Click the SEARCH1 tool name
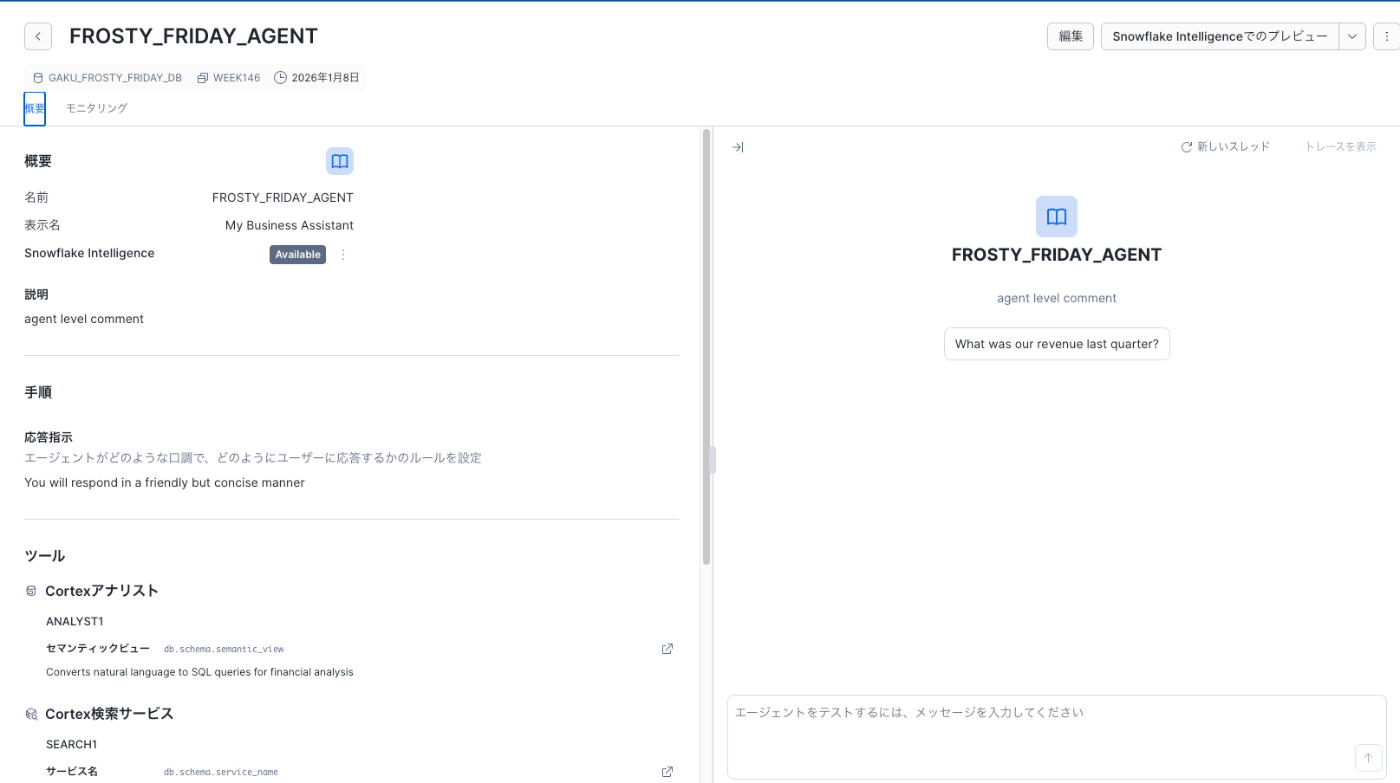The height and width of the screenshot is (783, 1400). (x=72, y=745)
